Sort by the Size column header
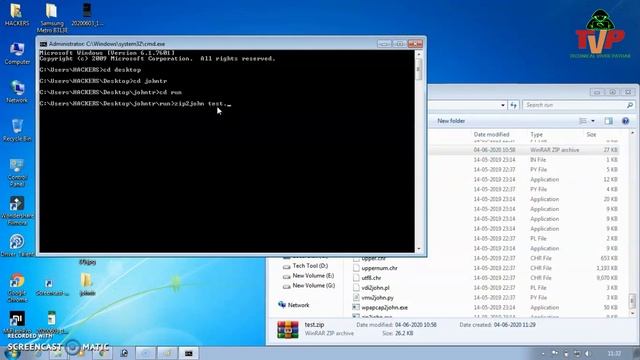640x360 pixels. click(x=591, y=134)
